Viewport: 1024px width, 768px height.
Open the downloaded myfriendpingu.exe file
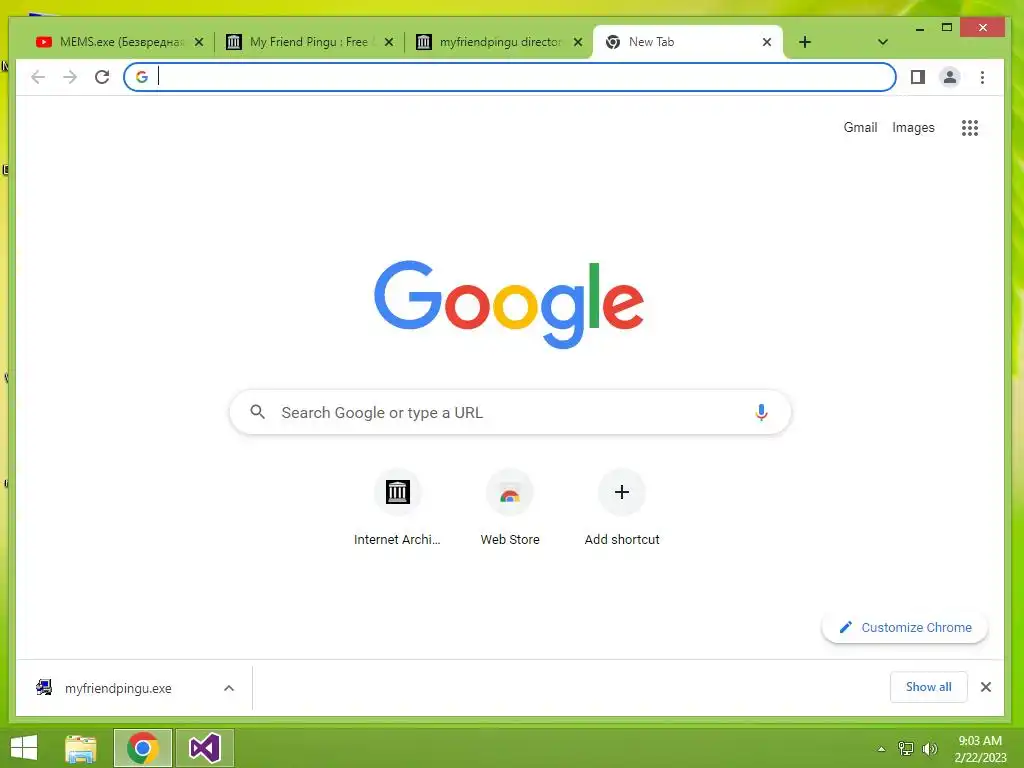(x=118, y=688)
